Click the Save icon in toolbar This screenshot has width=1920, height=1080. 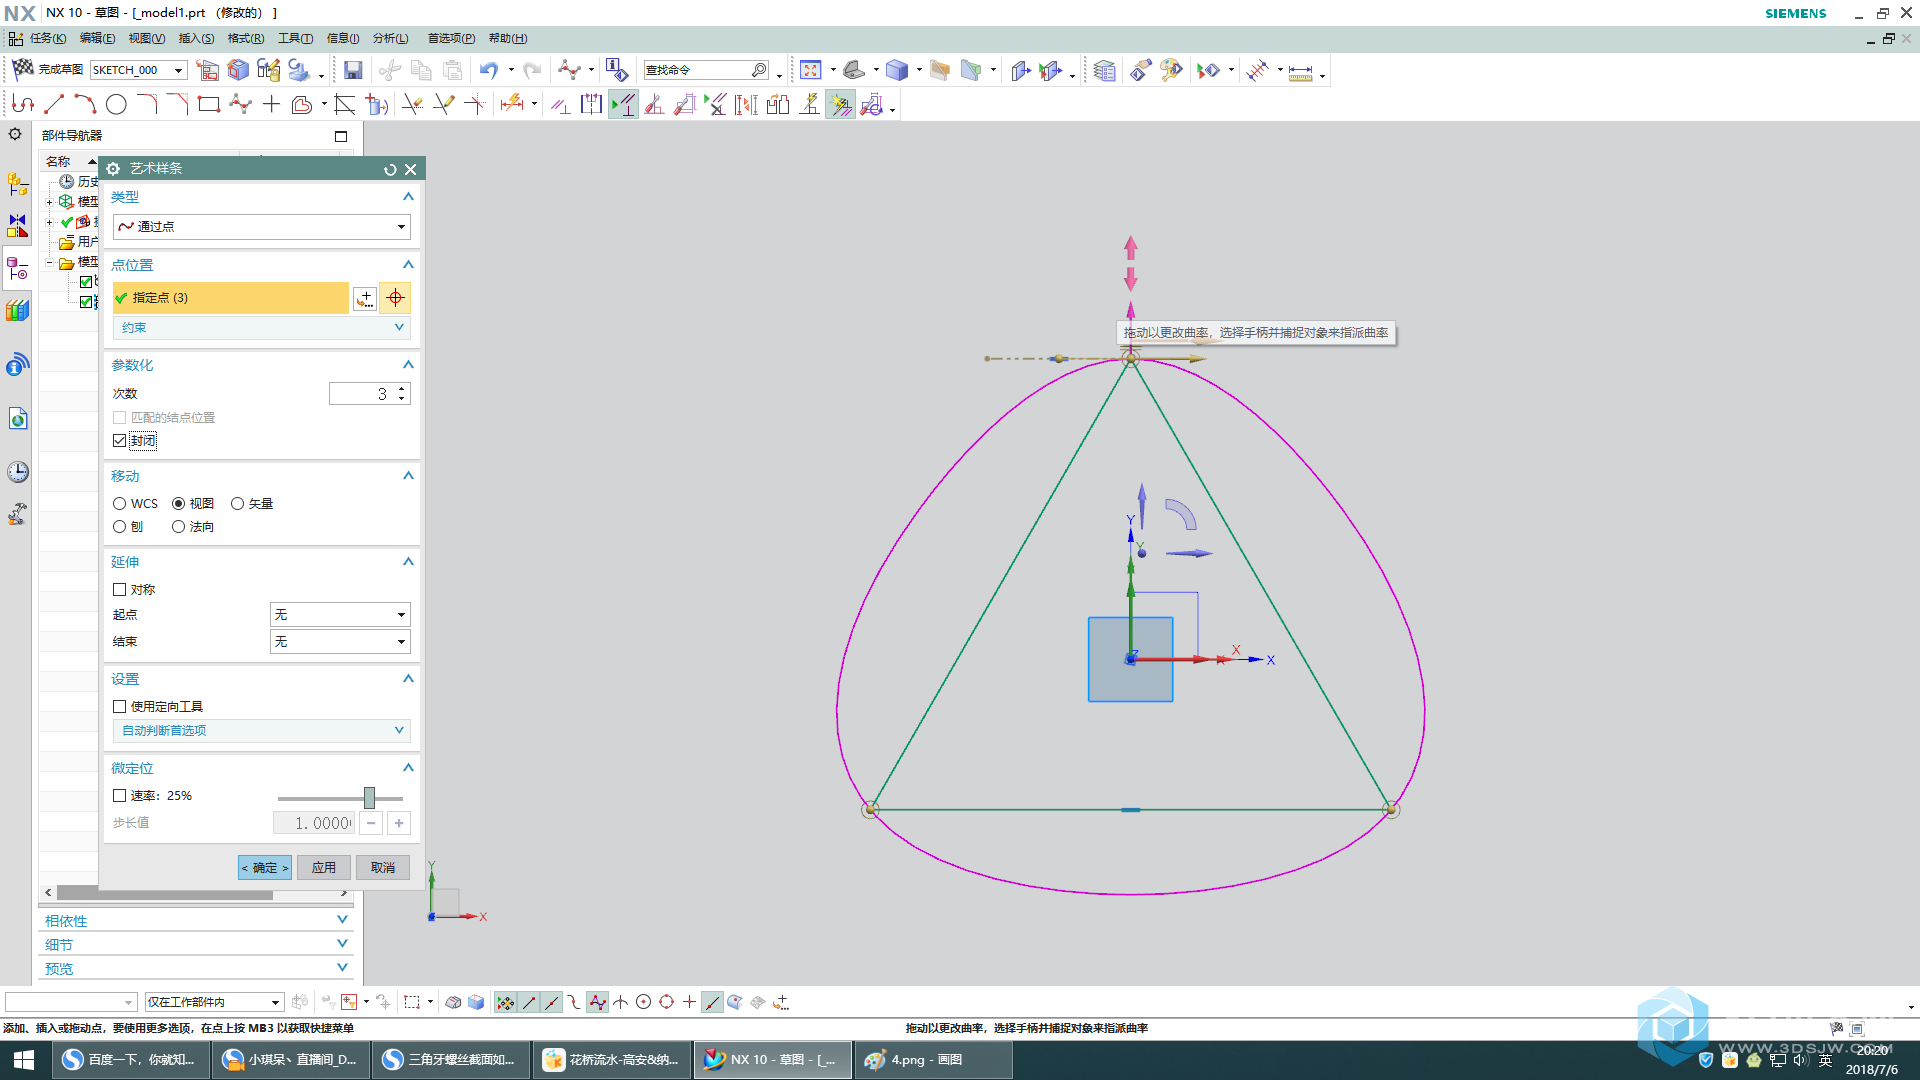pyautogui.click(x=353, y=70)
